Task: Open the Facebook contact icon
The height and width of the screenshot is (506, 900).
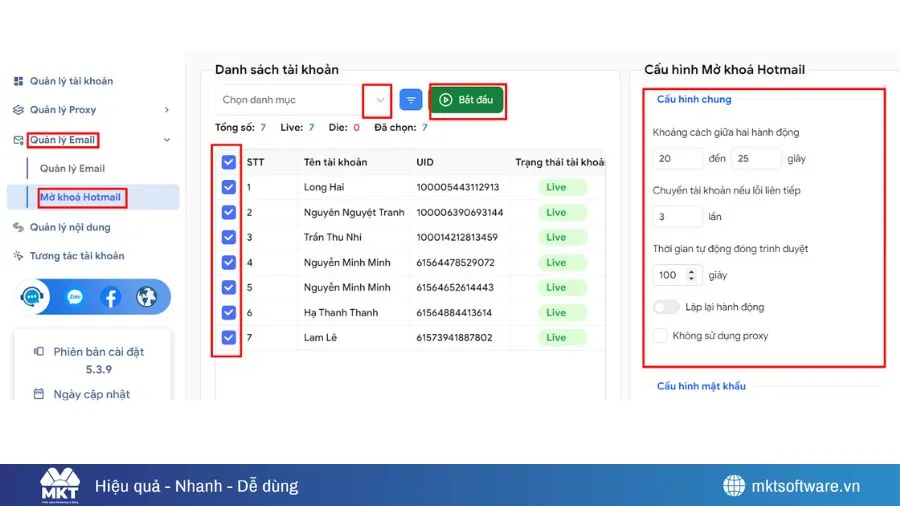Action: [110, 297]
